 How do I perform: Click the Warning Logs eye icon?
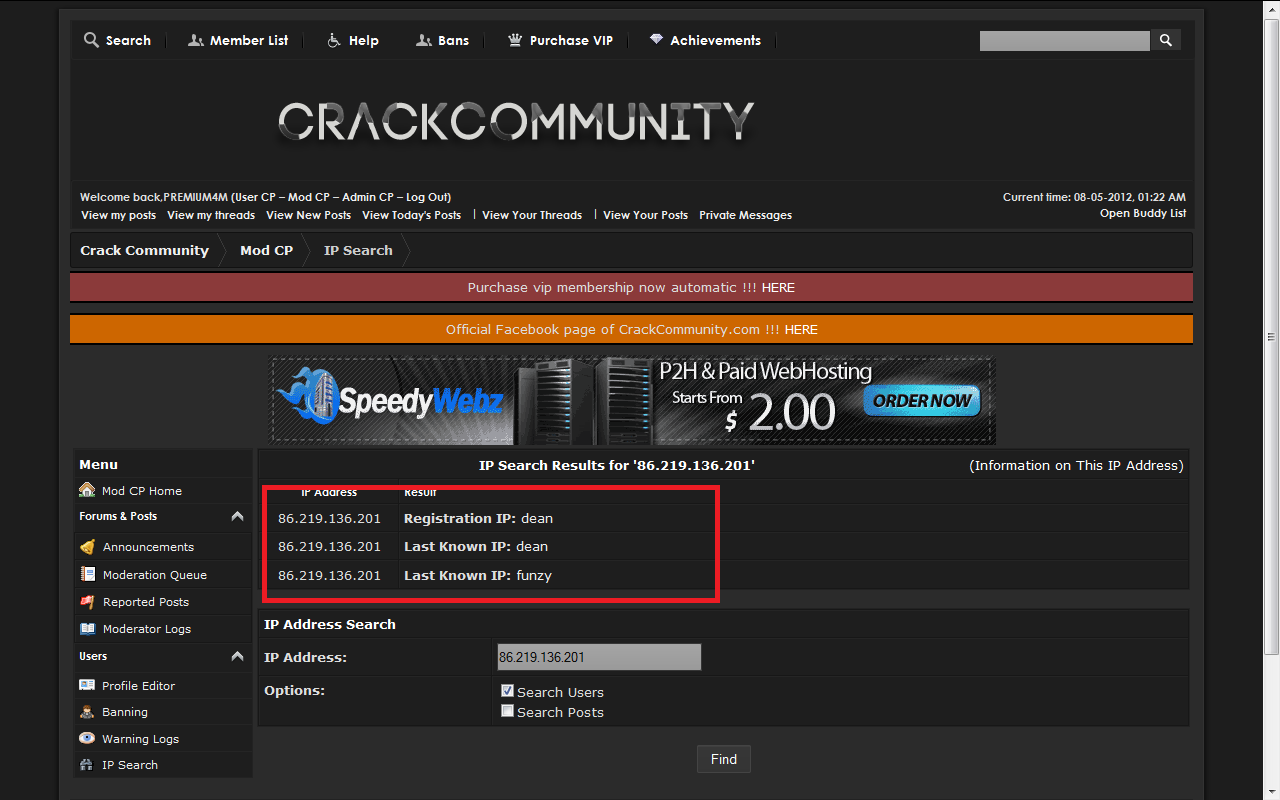[x=87, y=739]
